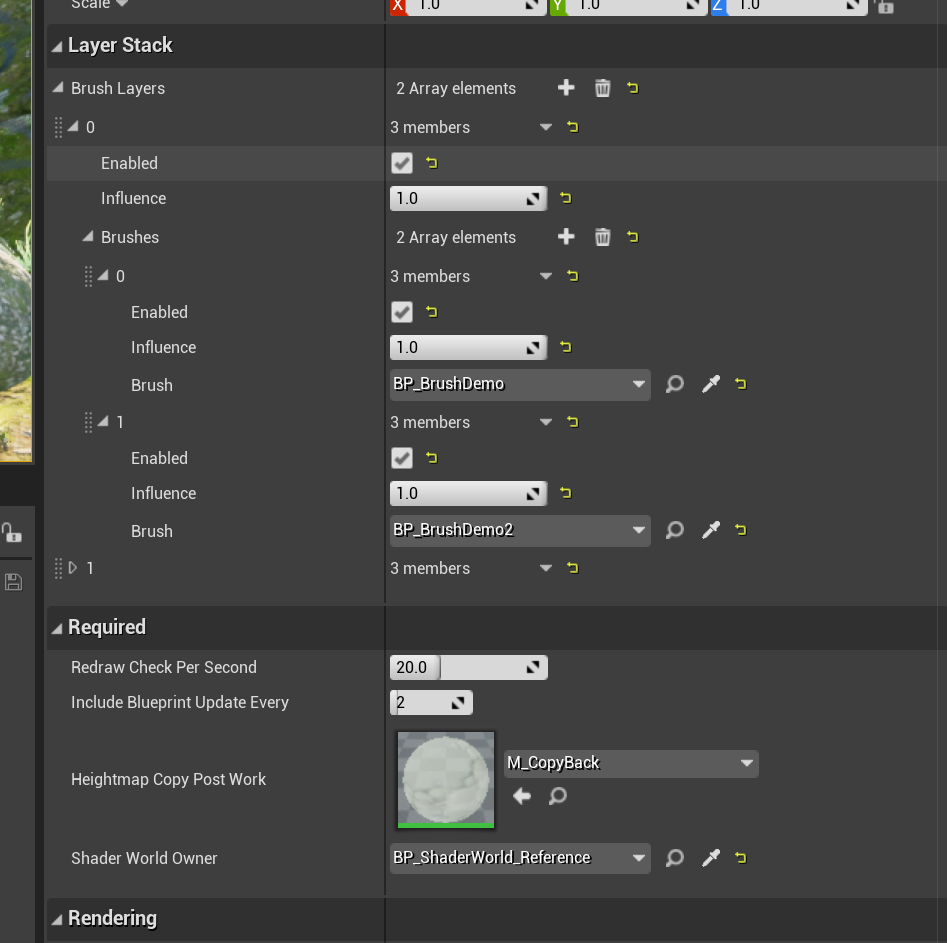Use selected asset arrow for Heightmap Copy Post Work
The width and height of the screenshot is (947, 943).
[521, 796]
